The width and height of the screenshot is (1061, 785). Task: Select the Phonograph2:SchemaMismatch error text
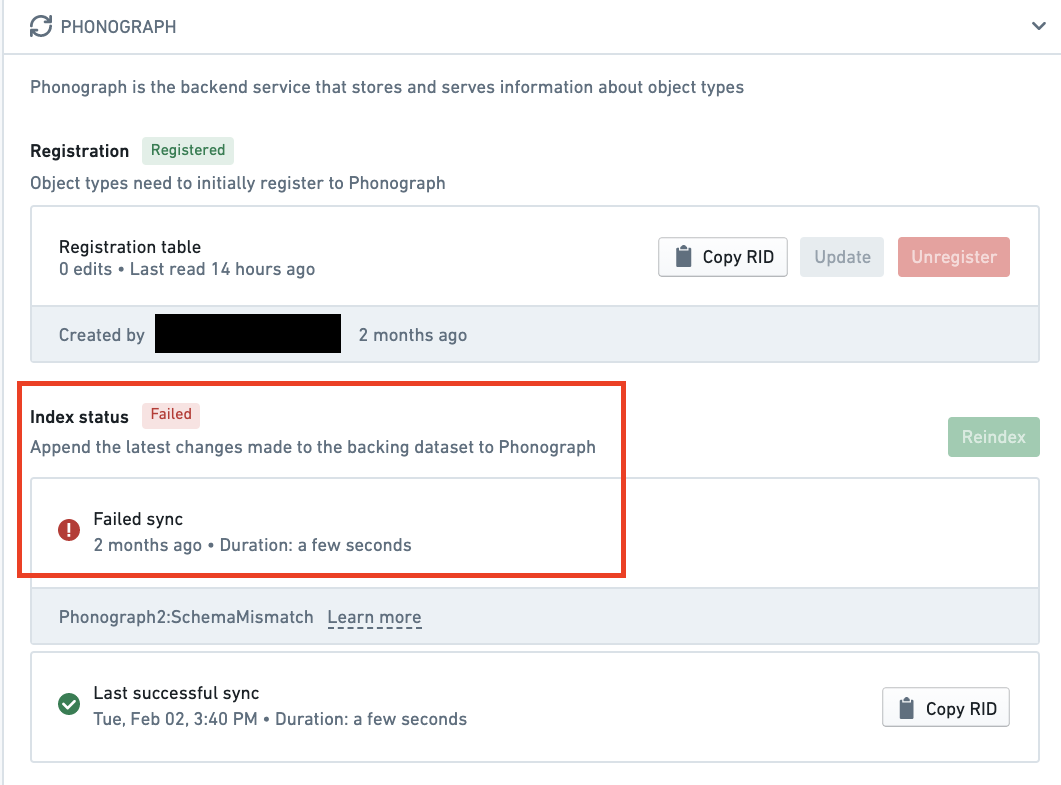click(x=186, y=617)
